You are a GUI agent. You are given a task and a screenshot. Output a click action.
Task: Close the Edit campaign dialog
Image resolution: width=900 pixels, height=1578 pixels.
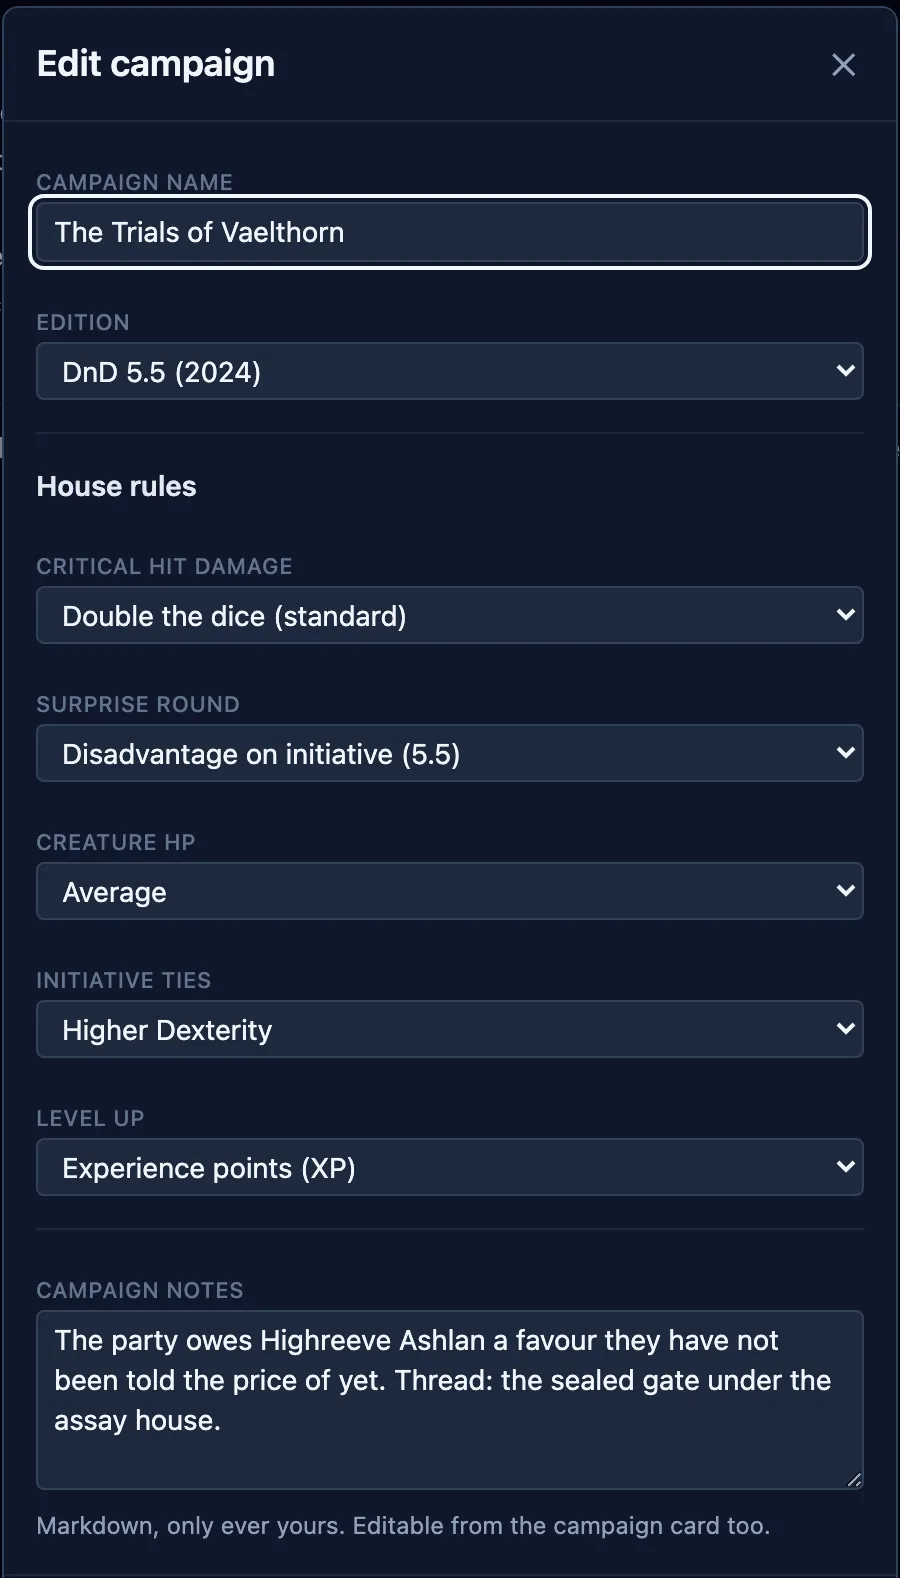(x=843, y=65)
